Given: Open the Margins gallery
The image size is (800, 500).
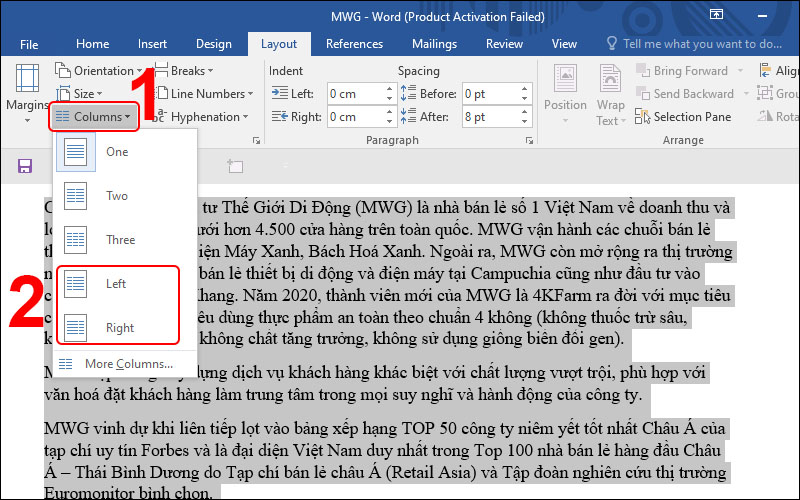Looking at the screenshot, I should [27, 93].
